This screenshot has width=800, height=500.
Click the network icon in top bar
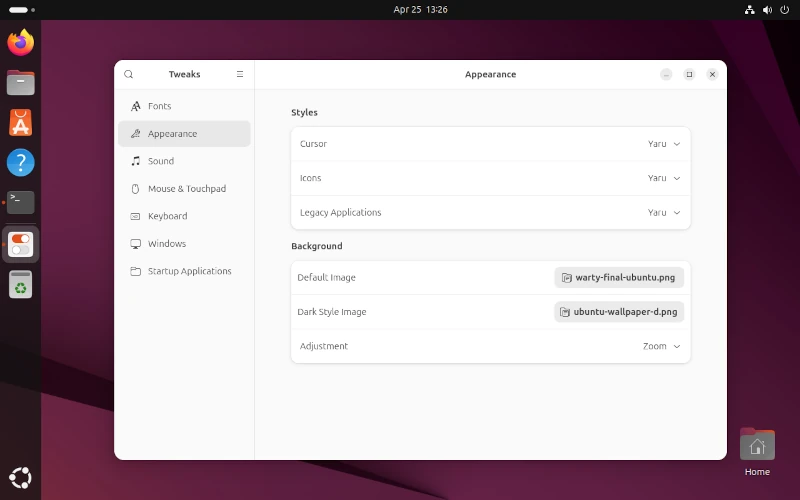pyautogui.click(x=749, y=10)
